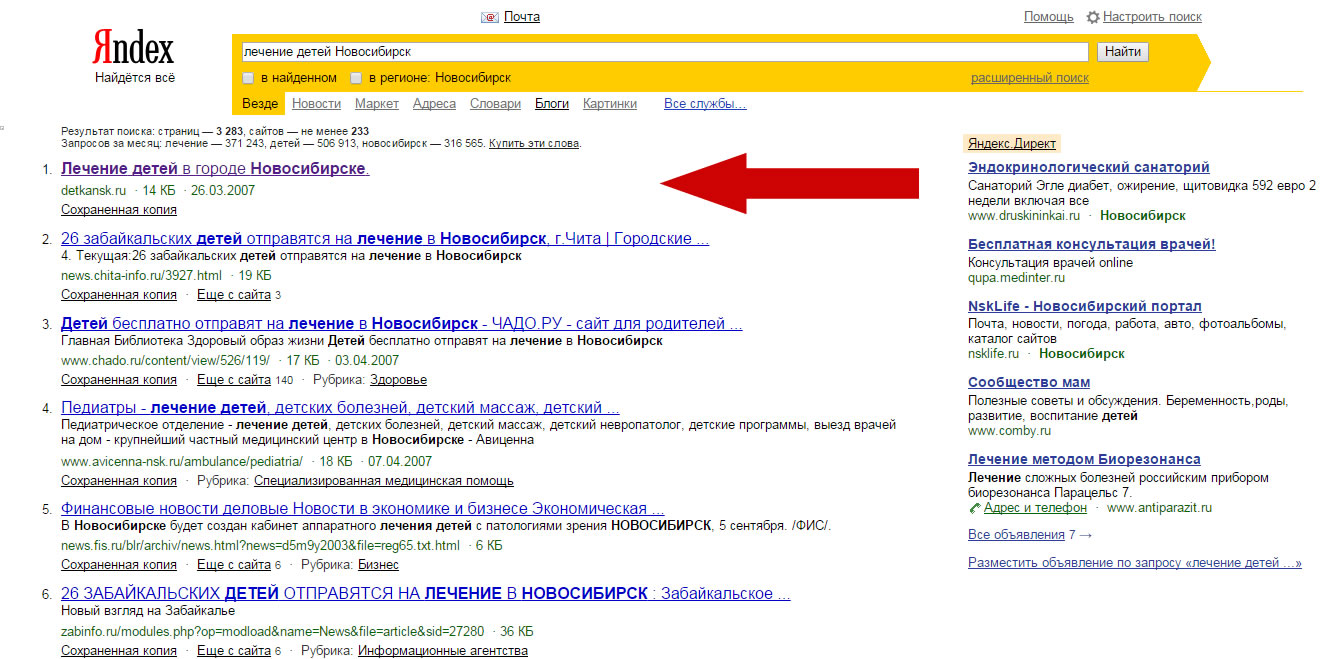Click the detkansk.ru address text
The image size is (1338, 659).
(x=94, y=190)
